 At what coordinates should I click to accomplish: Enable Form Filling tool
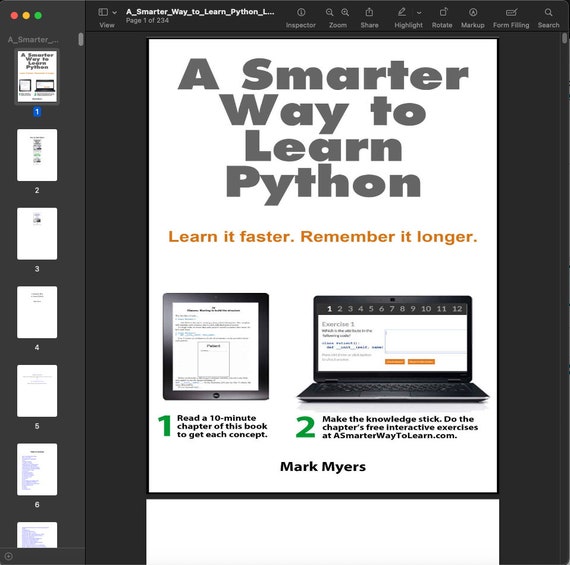coord(511,12)
